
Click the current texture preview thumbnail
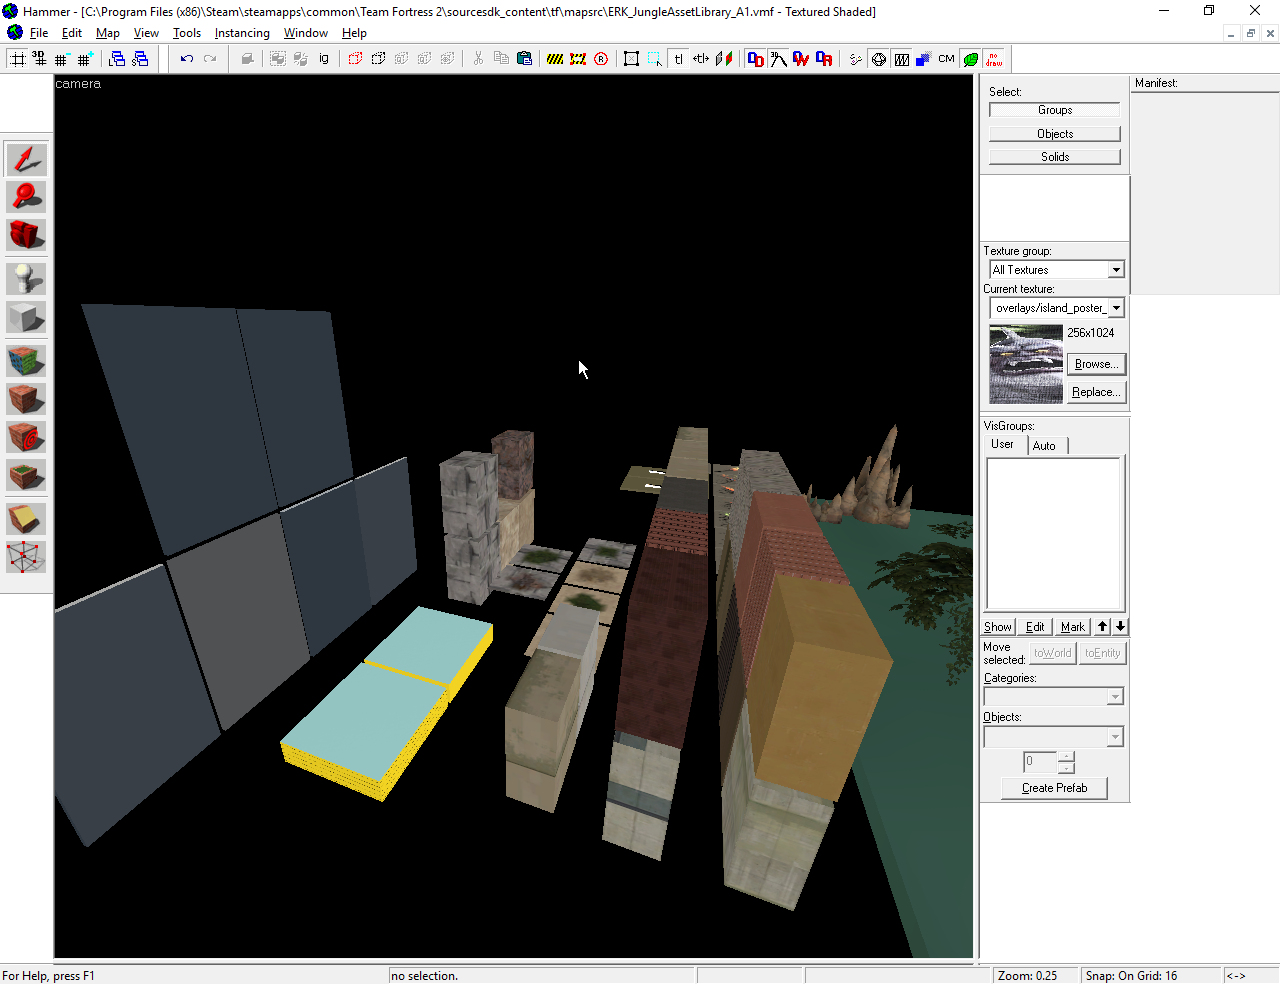(1026, 364)
